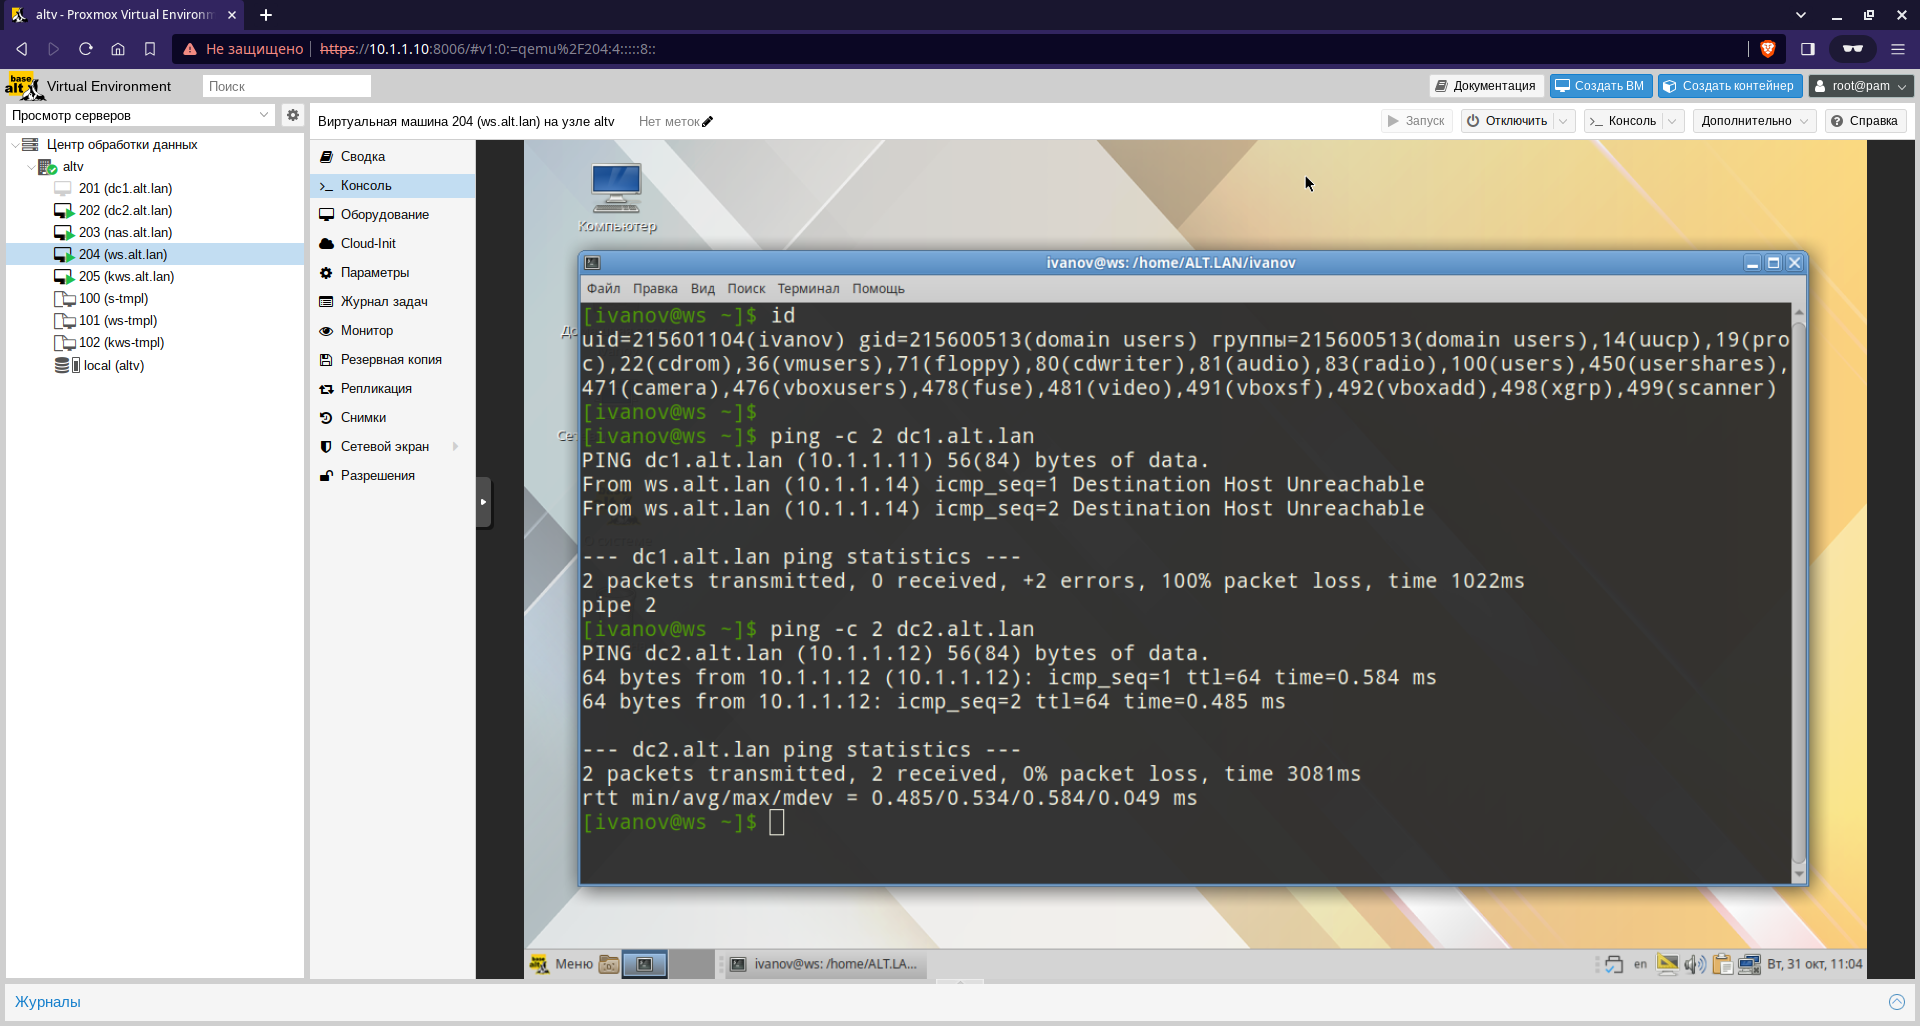Open the Оборудование section

click(392, 215)
